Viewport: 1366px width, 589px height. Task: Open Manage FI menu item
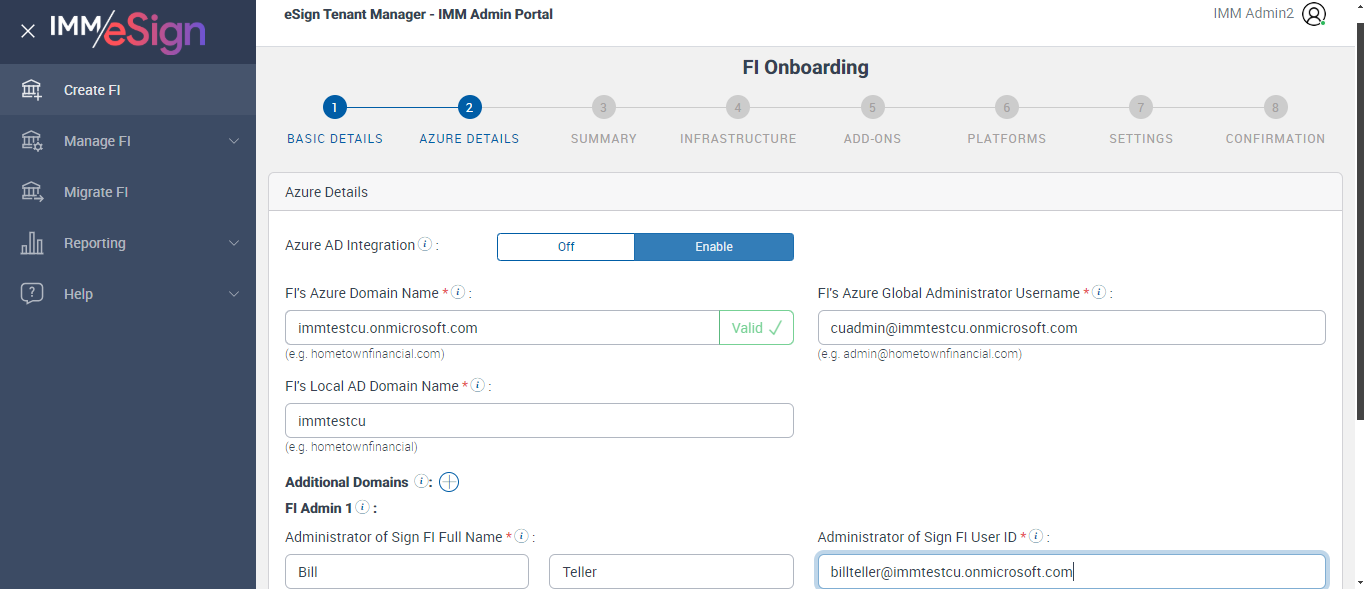[x=128, y=141]
